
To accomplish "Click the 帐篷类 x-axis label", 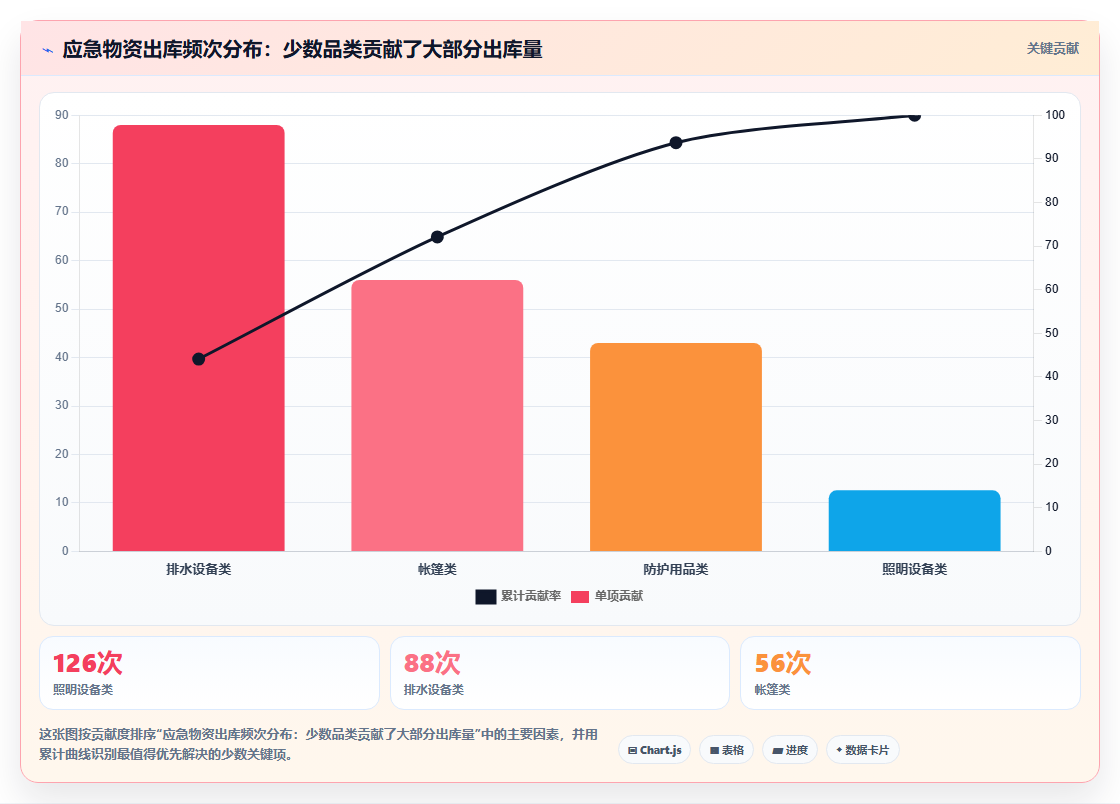I will (x=437, y=569).
